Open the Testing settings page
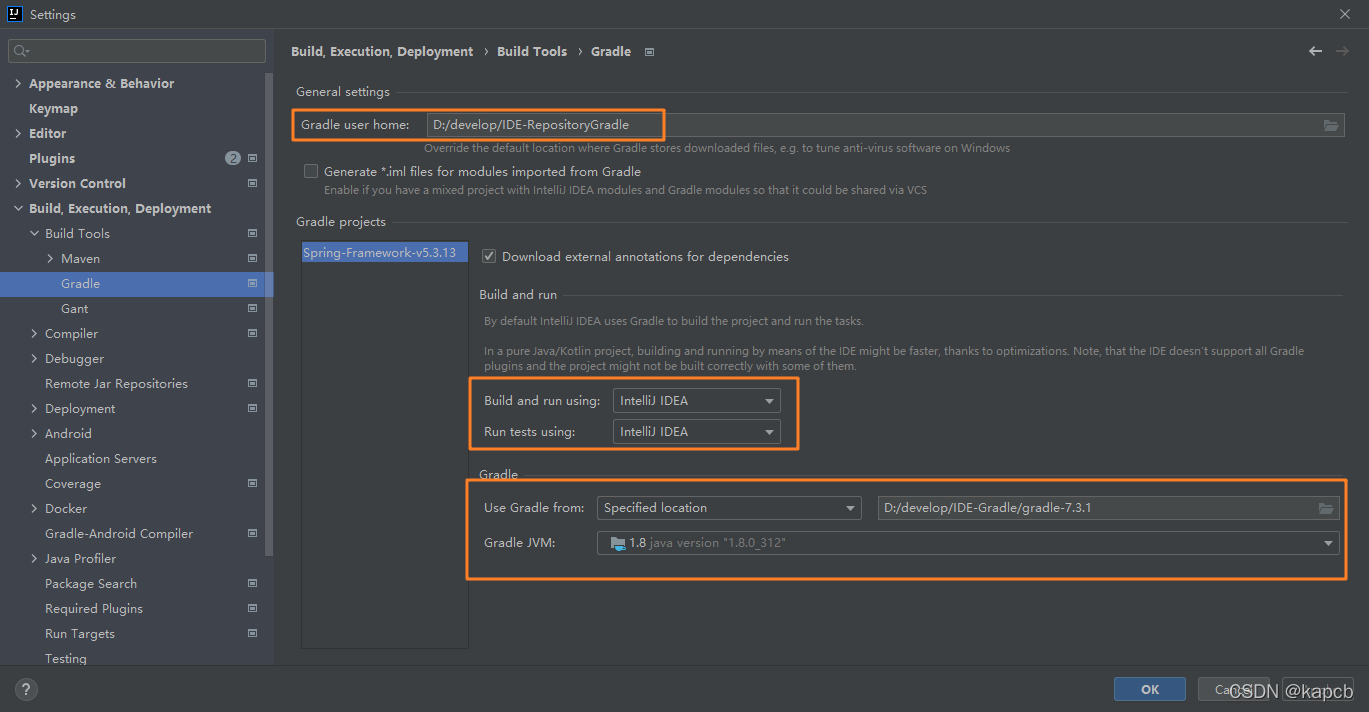Image resolution: width=1369 pixels, height=712 pixels. (x=66, y=658)
